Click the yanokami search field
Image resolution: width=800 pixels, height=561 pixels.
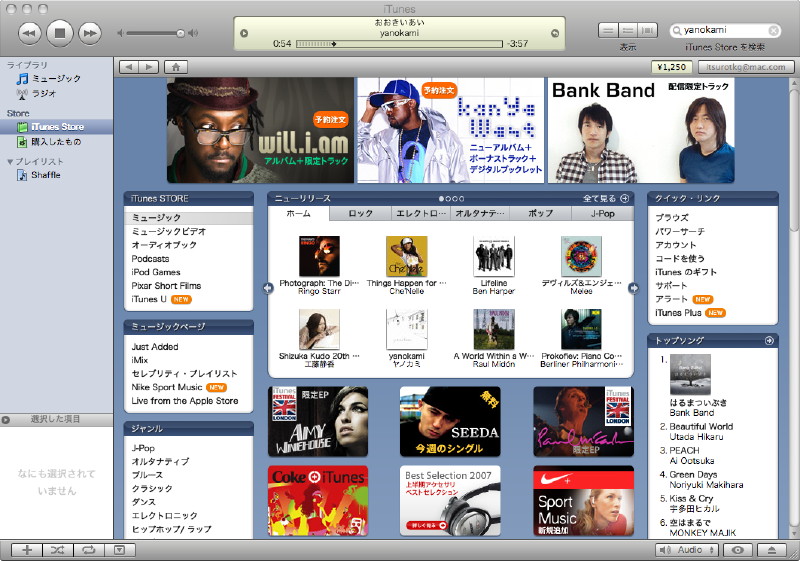(x=724, y=30)
